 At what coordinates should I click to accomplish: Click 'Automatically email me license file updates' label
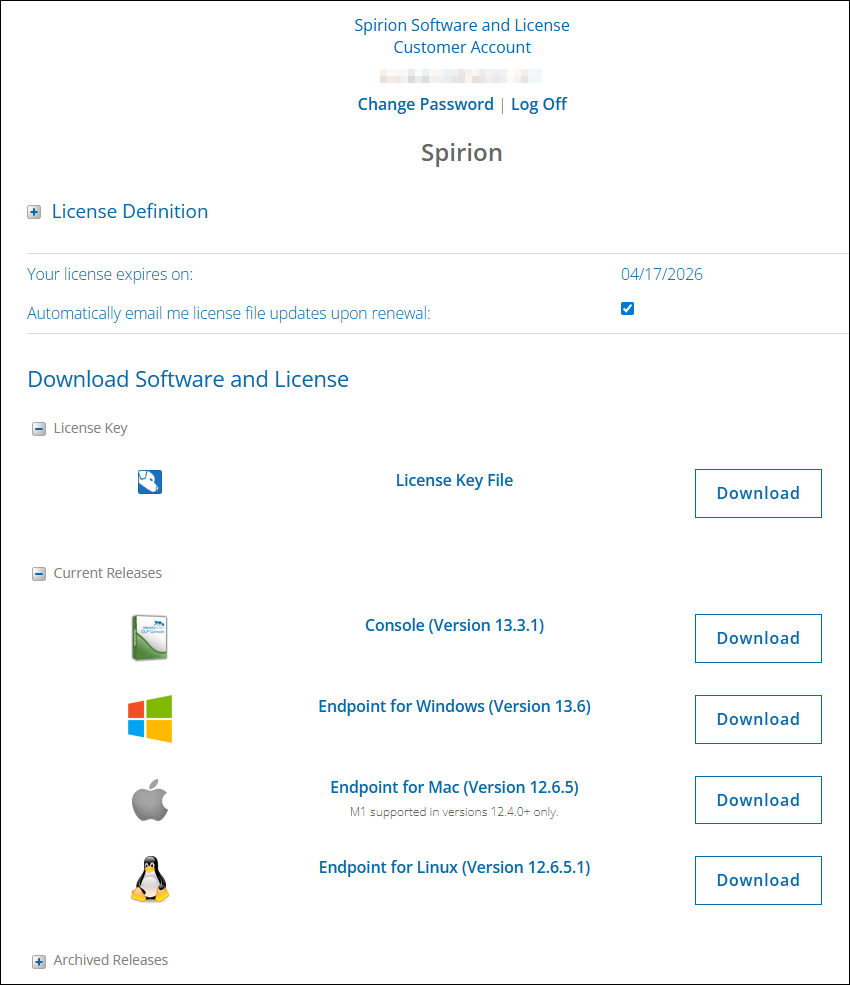[x=229, y=313]
